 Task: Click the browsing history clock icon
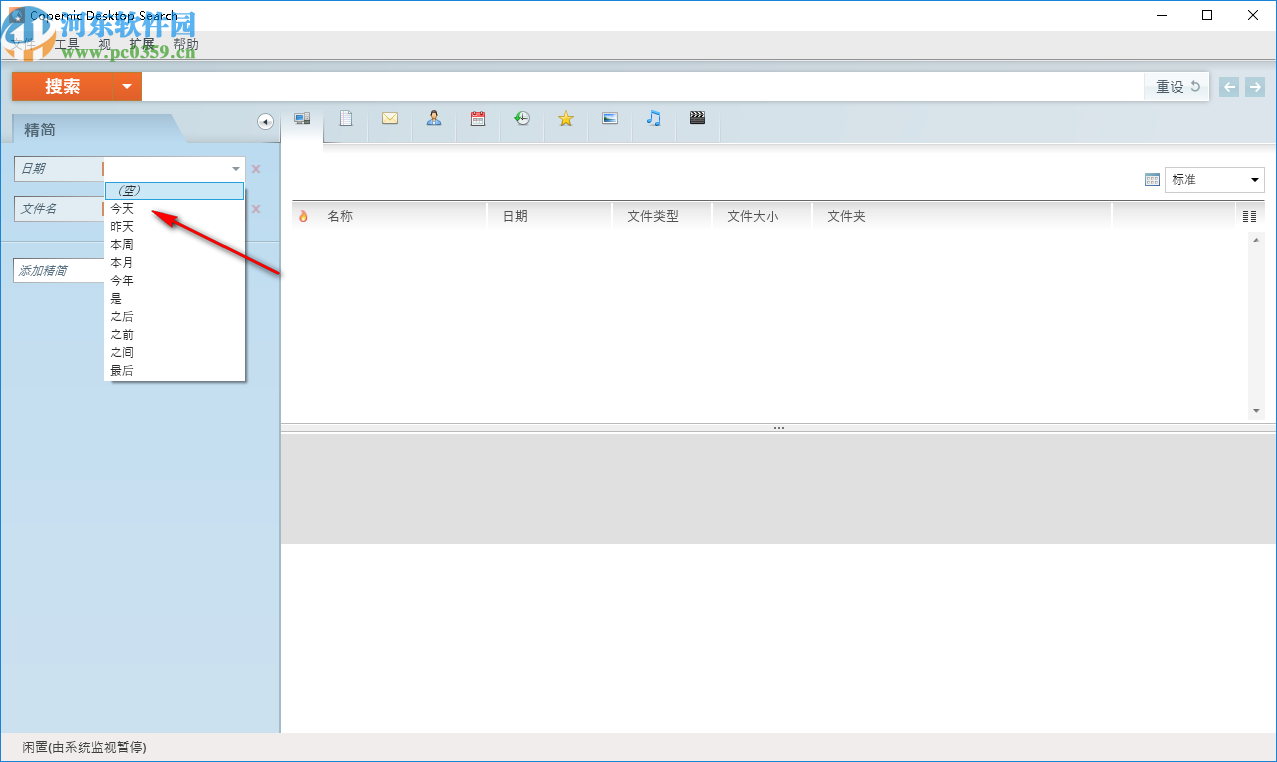(522, 118)
